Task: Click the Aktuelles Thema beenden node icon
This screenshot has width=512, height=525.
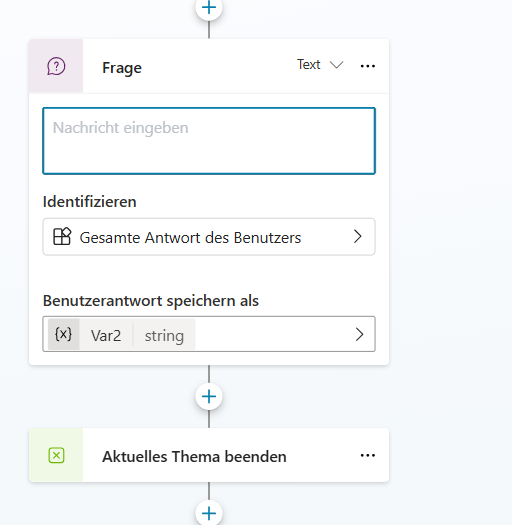Action: (x=56, y=455)
